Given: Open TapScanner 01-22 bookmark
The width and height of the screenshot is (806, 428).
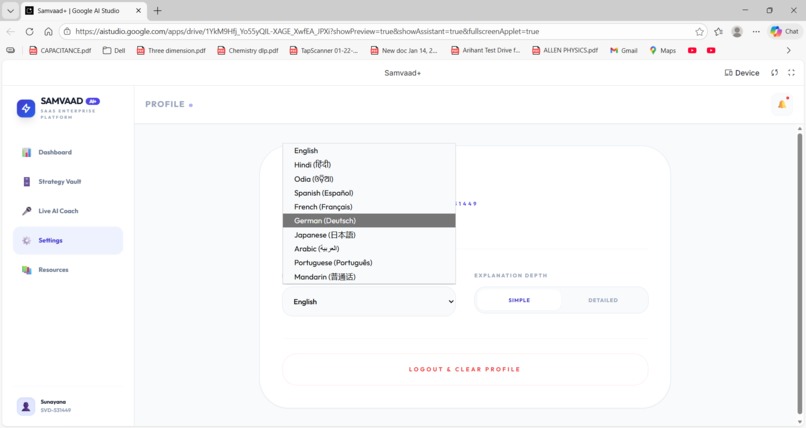Looking at the screenshot, I should (324, 50).
